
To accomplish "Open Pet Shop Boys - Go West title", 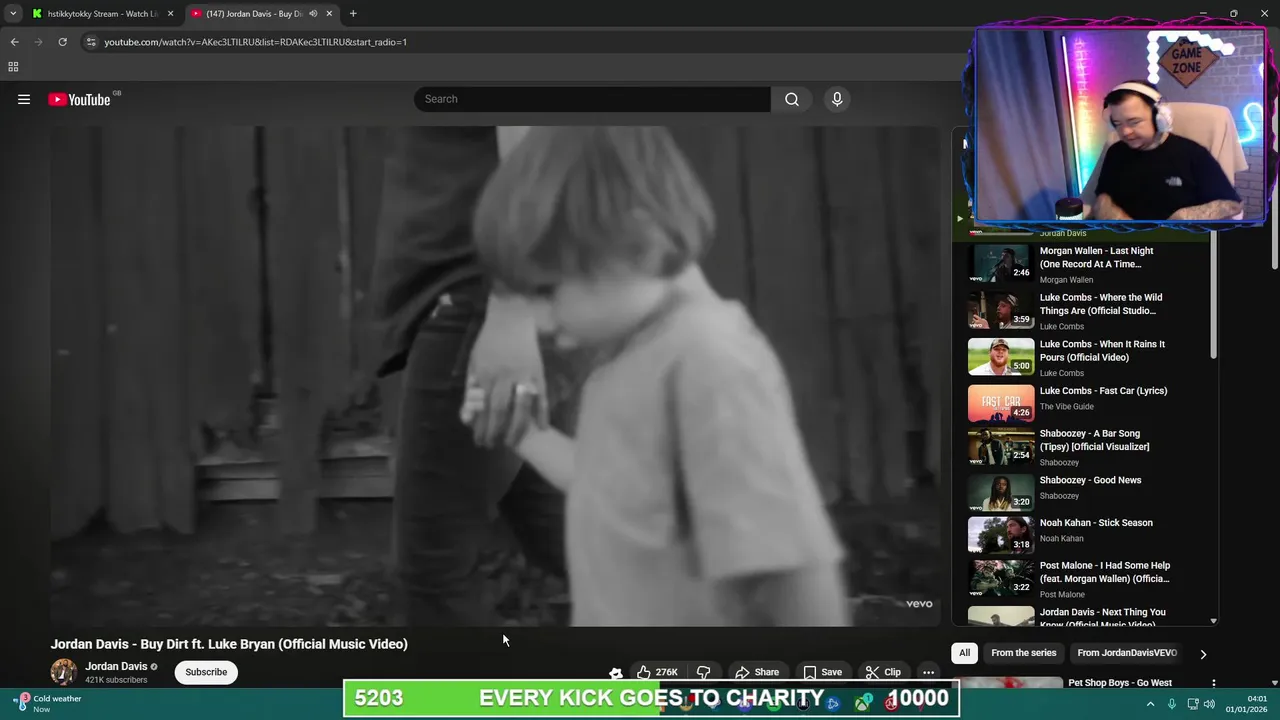I will point(1120,683).
